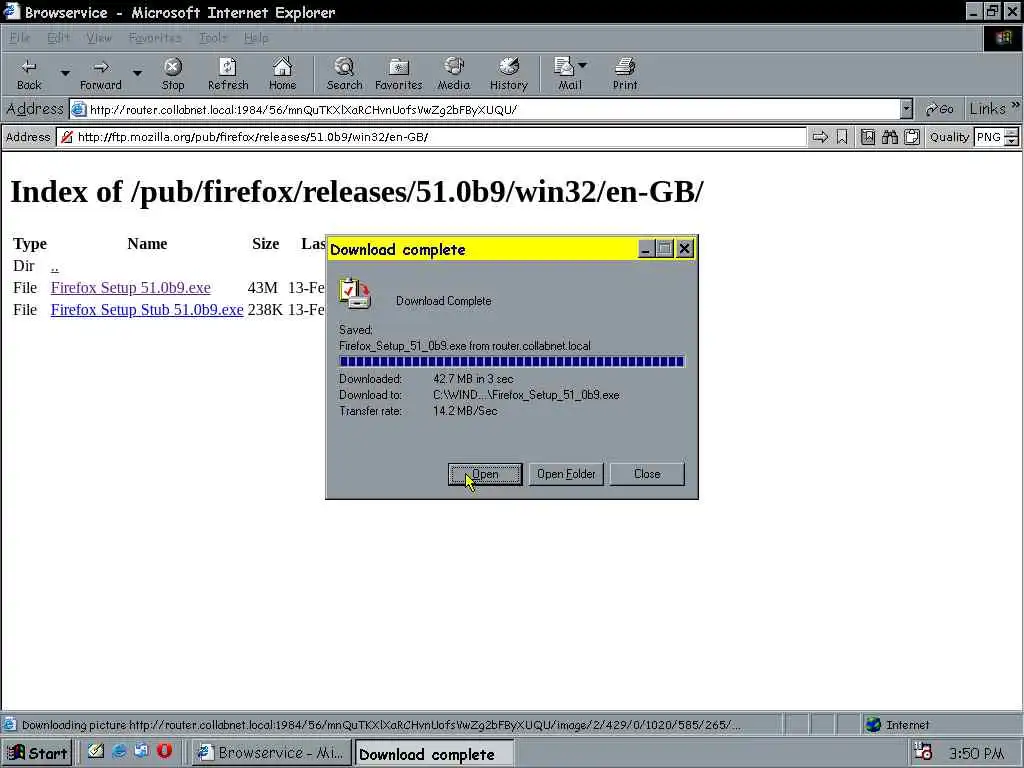Screen dimensions: 1024x768
Task: Close Download complete dialog with X
Action: tap(684, 249)
